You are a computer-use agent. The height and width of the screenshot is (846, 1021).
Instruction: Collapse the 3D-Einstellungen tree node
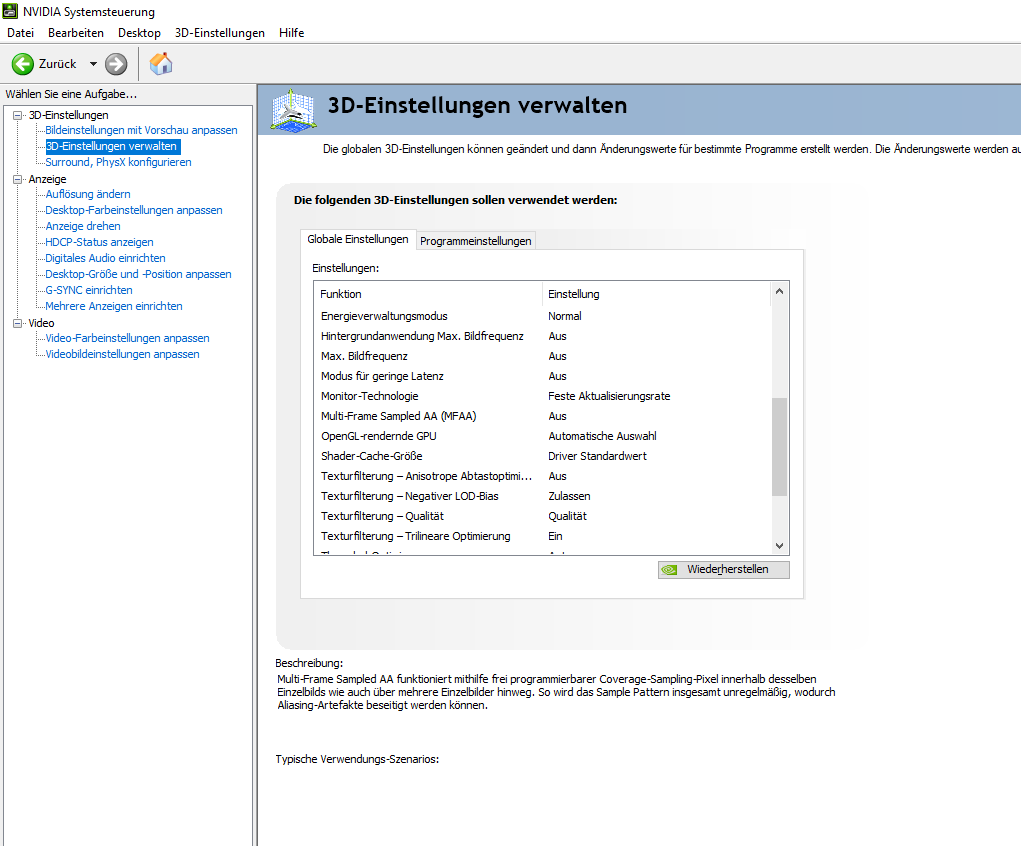18,115
